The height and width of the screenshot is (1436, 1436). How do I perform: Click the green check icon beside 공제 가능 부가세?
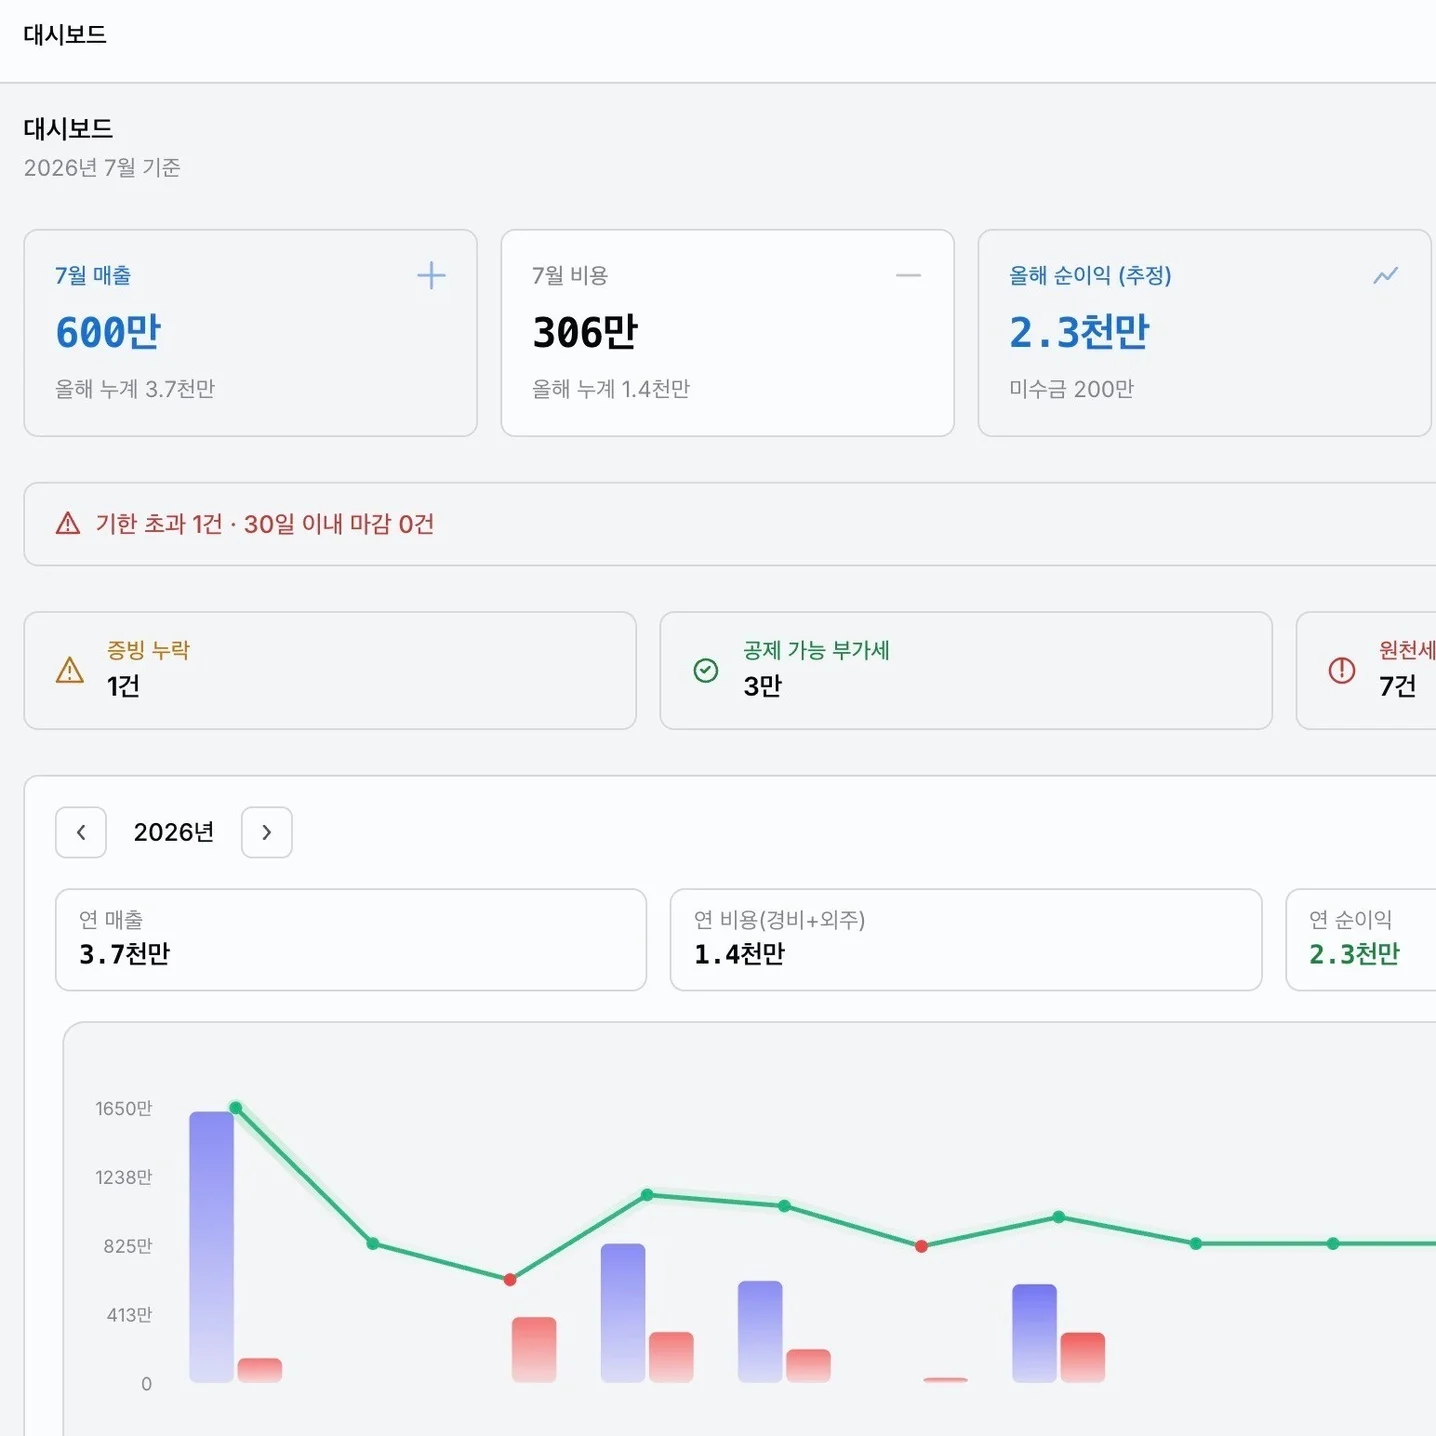click(x=706, y=670)
